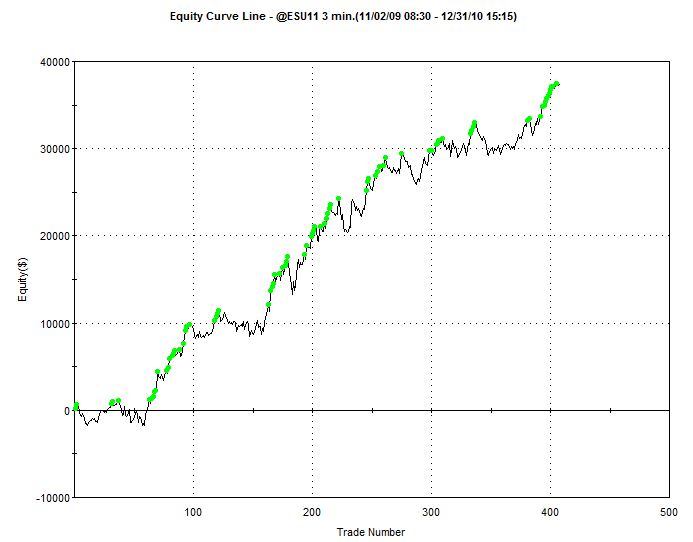Click the Equity Curve Line chart title
This screenshot has width=693, height=542.
[255, 18]
